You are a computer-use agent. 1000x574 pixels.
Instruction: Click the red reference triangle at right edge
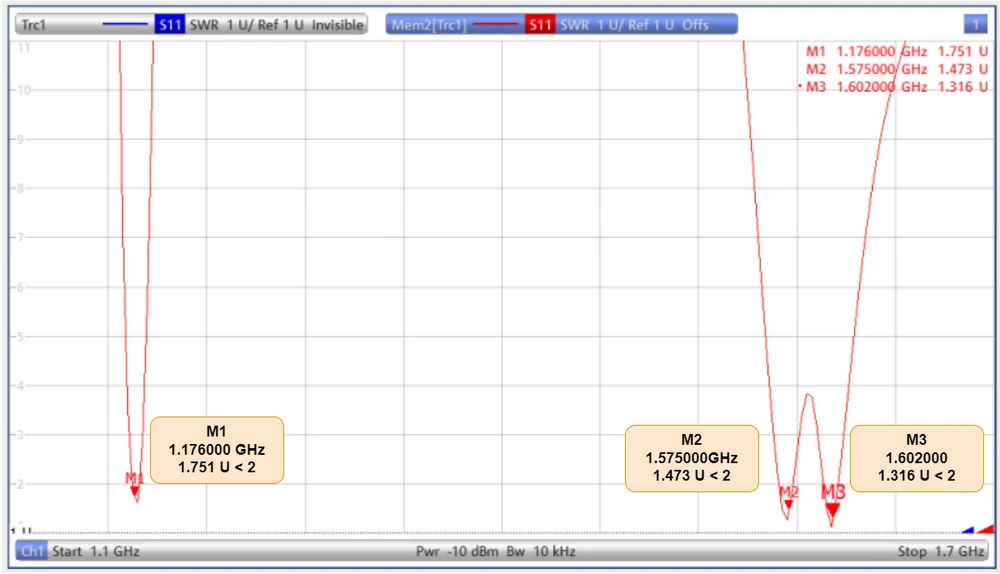coord(986,529)
